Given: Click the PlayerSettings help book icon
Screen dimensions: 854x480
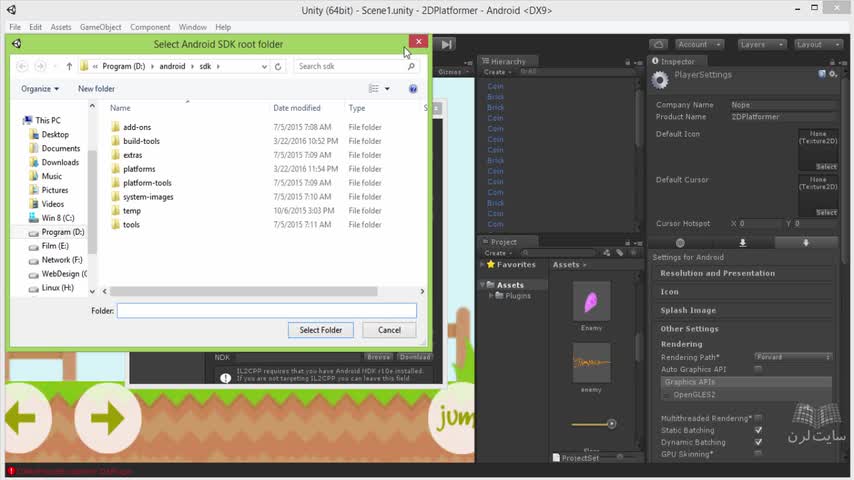Looking at the screenshot, I should 822,74.
